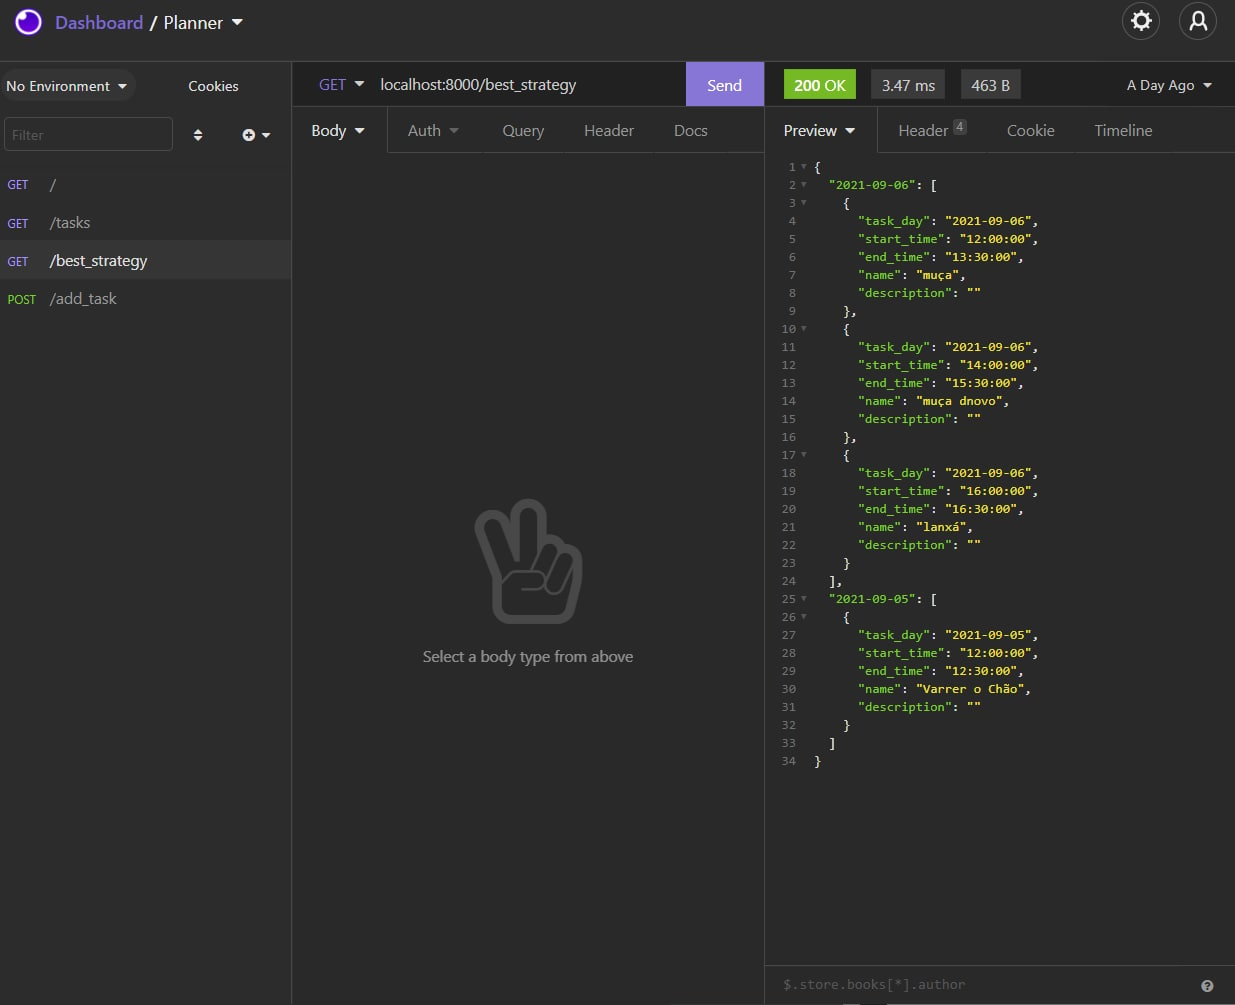The width and height of the screenshot is (1235, 1005).
Task: Click the sidebar sort arrows icon
Action: 198,134
